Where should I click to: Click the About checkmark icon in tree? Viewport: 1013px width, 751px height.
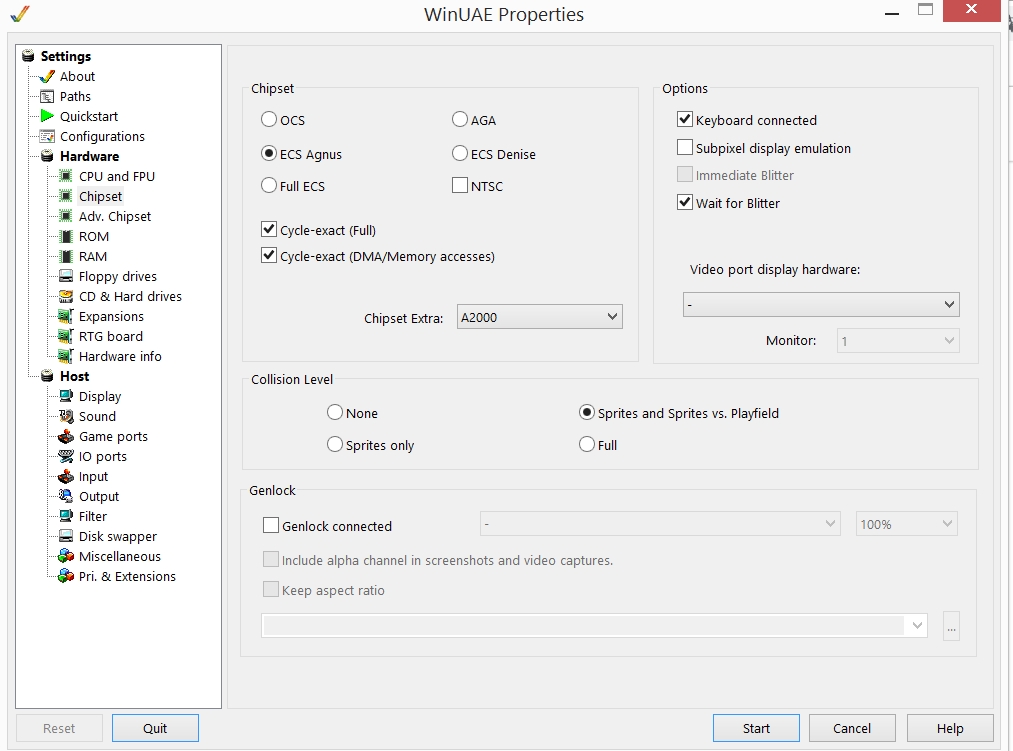(x=47, y=76)
